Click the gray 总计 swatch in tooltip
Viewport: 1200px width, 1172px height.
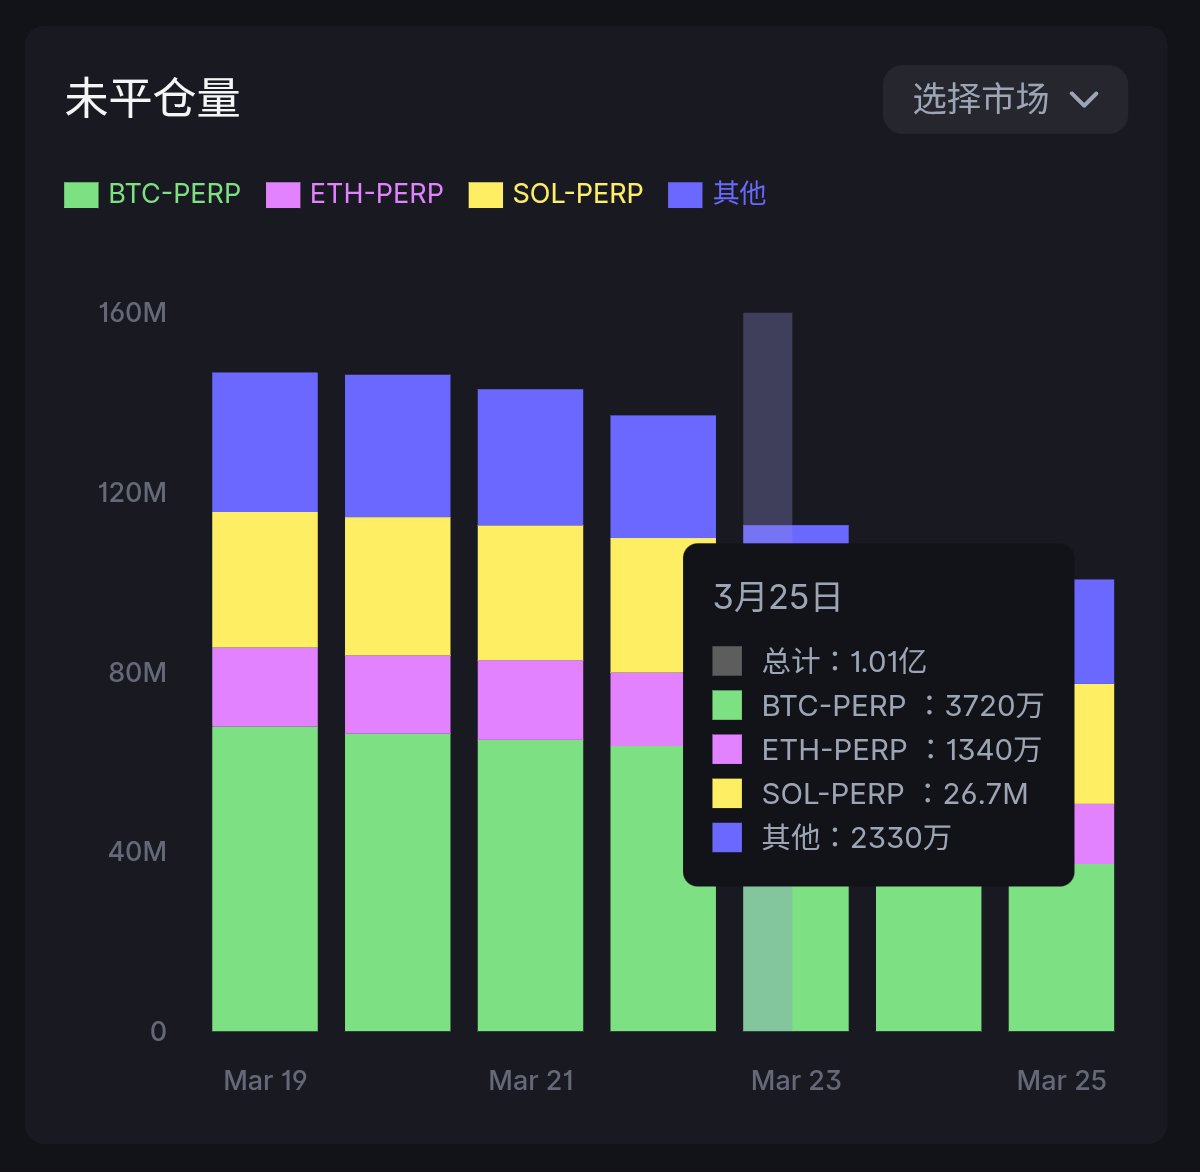[727, 661]
